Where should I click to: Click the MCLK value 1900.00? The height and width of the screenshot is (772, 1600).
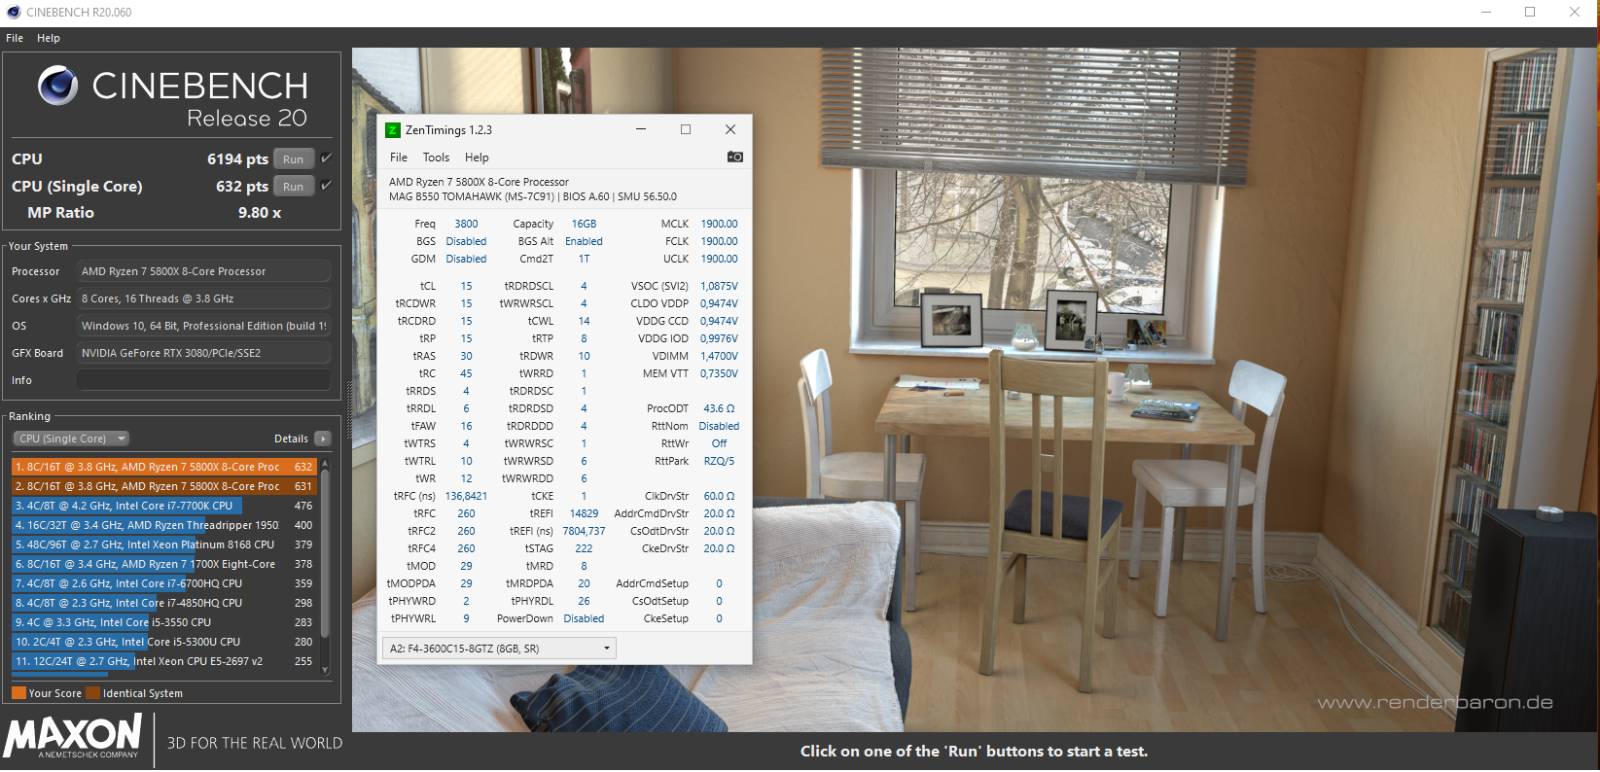tap(719, 224)
